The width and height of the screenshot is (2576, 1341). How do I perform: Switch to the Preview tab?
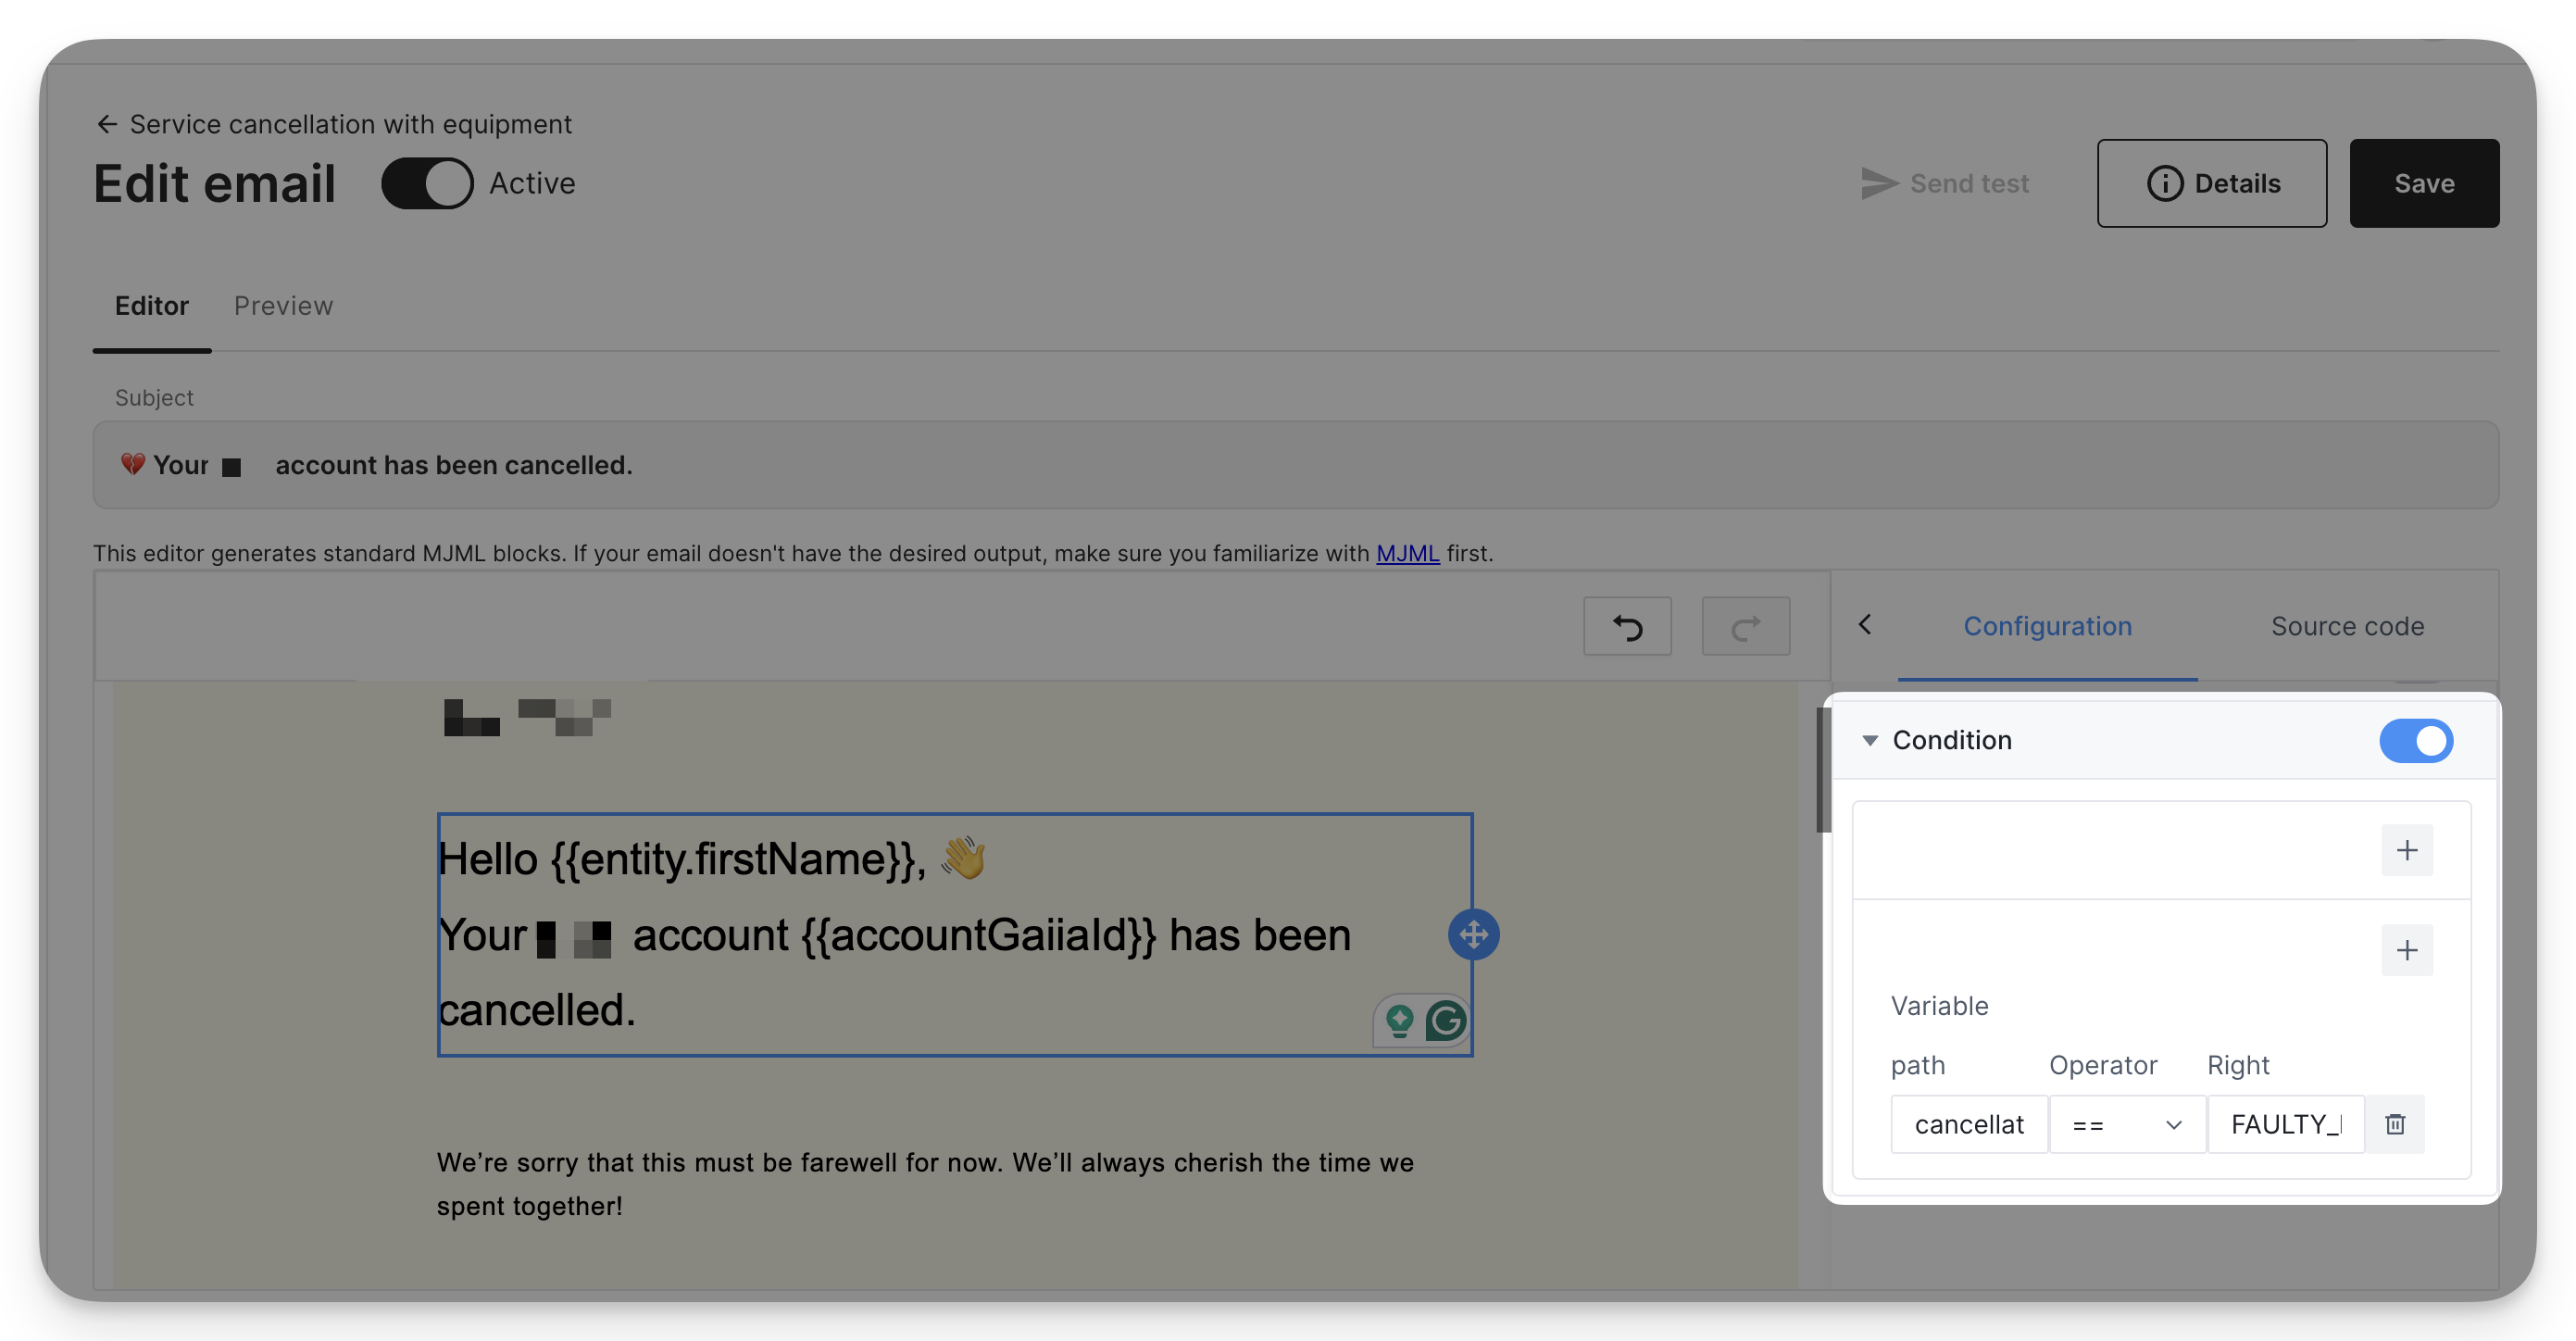[283, 306]
